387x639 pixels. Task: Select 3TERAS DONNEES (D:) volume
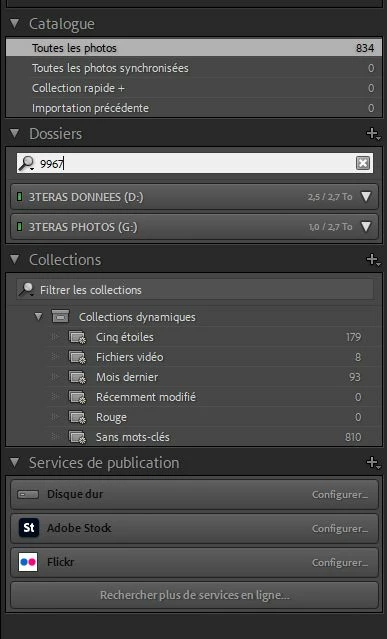194,197
